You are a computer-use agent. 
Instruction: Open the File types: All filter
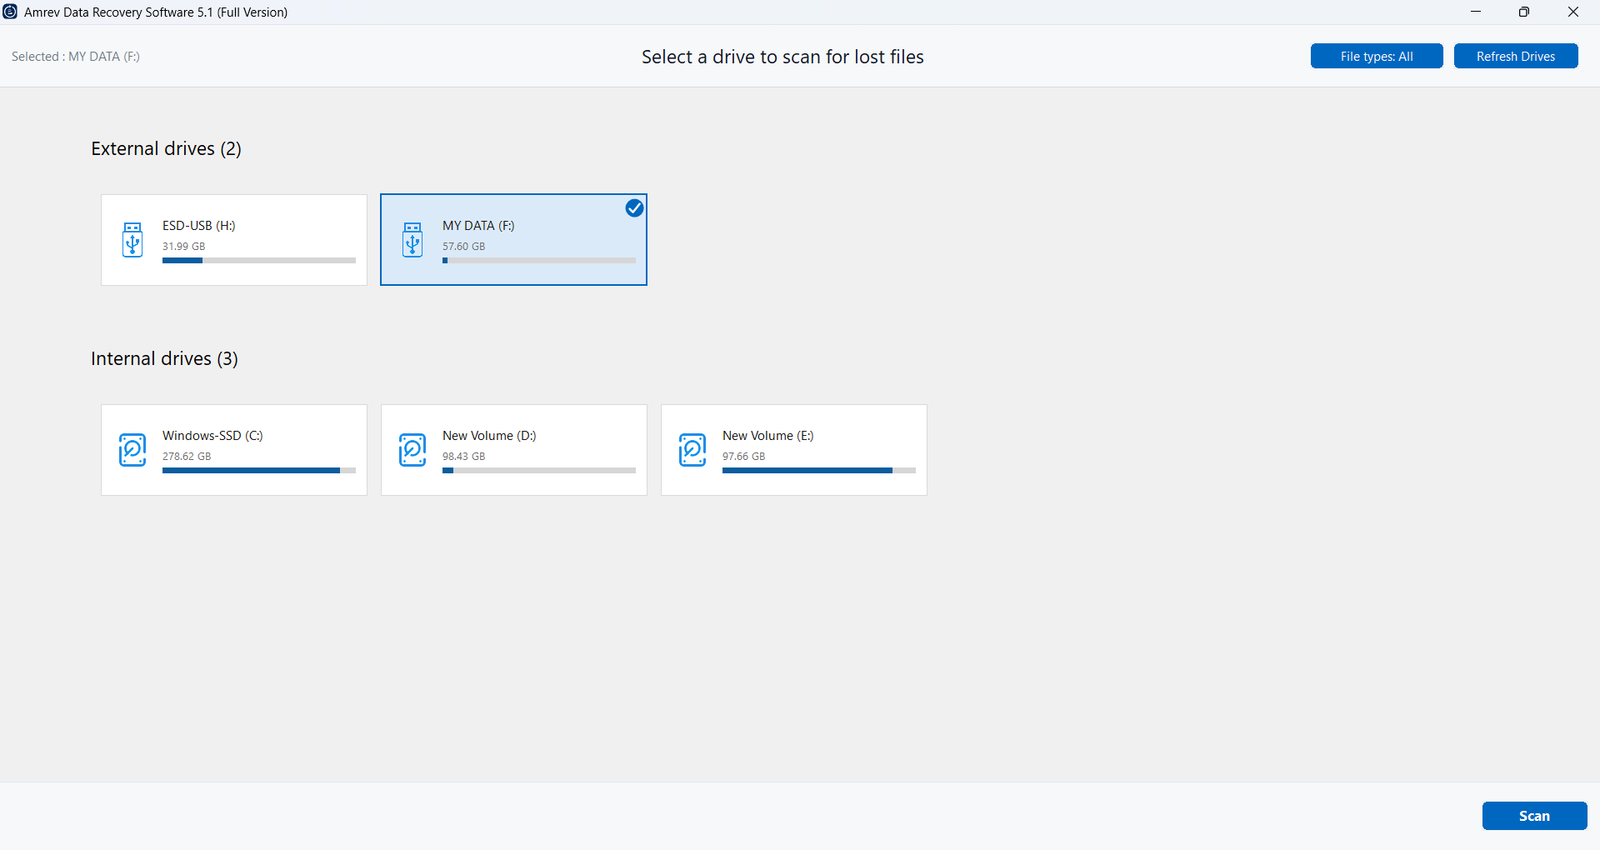[x=1376, y=56]
